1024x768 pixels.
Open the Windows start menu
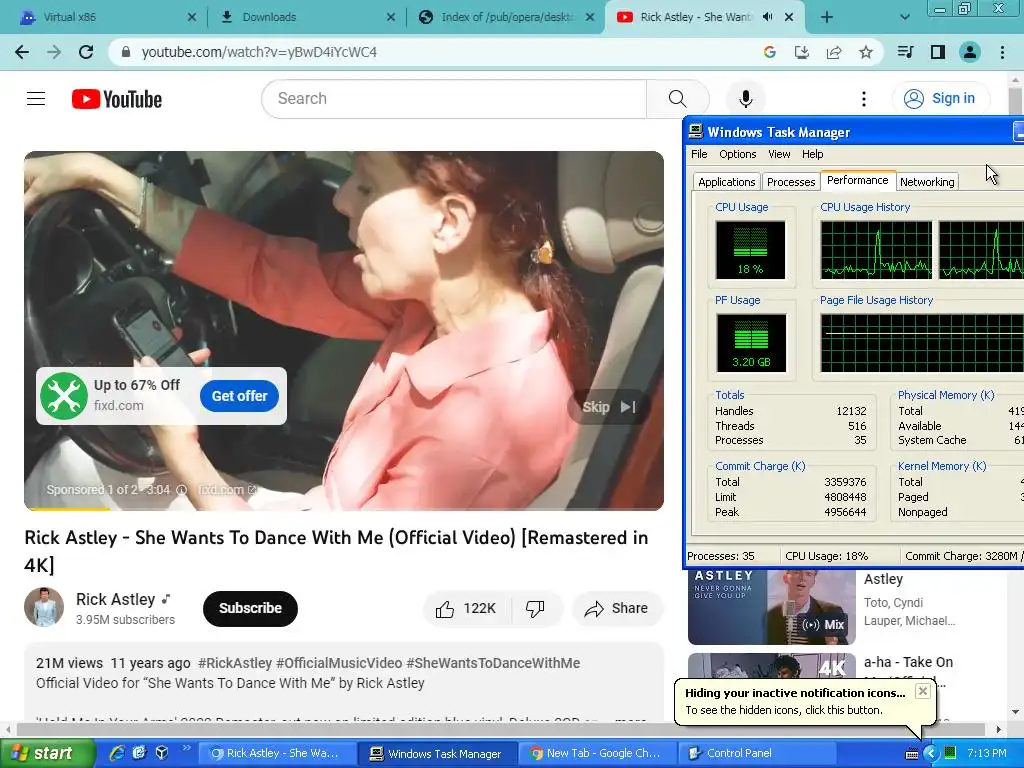pyautogui.click(x=48, y=753)
